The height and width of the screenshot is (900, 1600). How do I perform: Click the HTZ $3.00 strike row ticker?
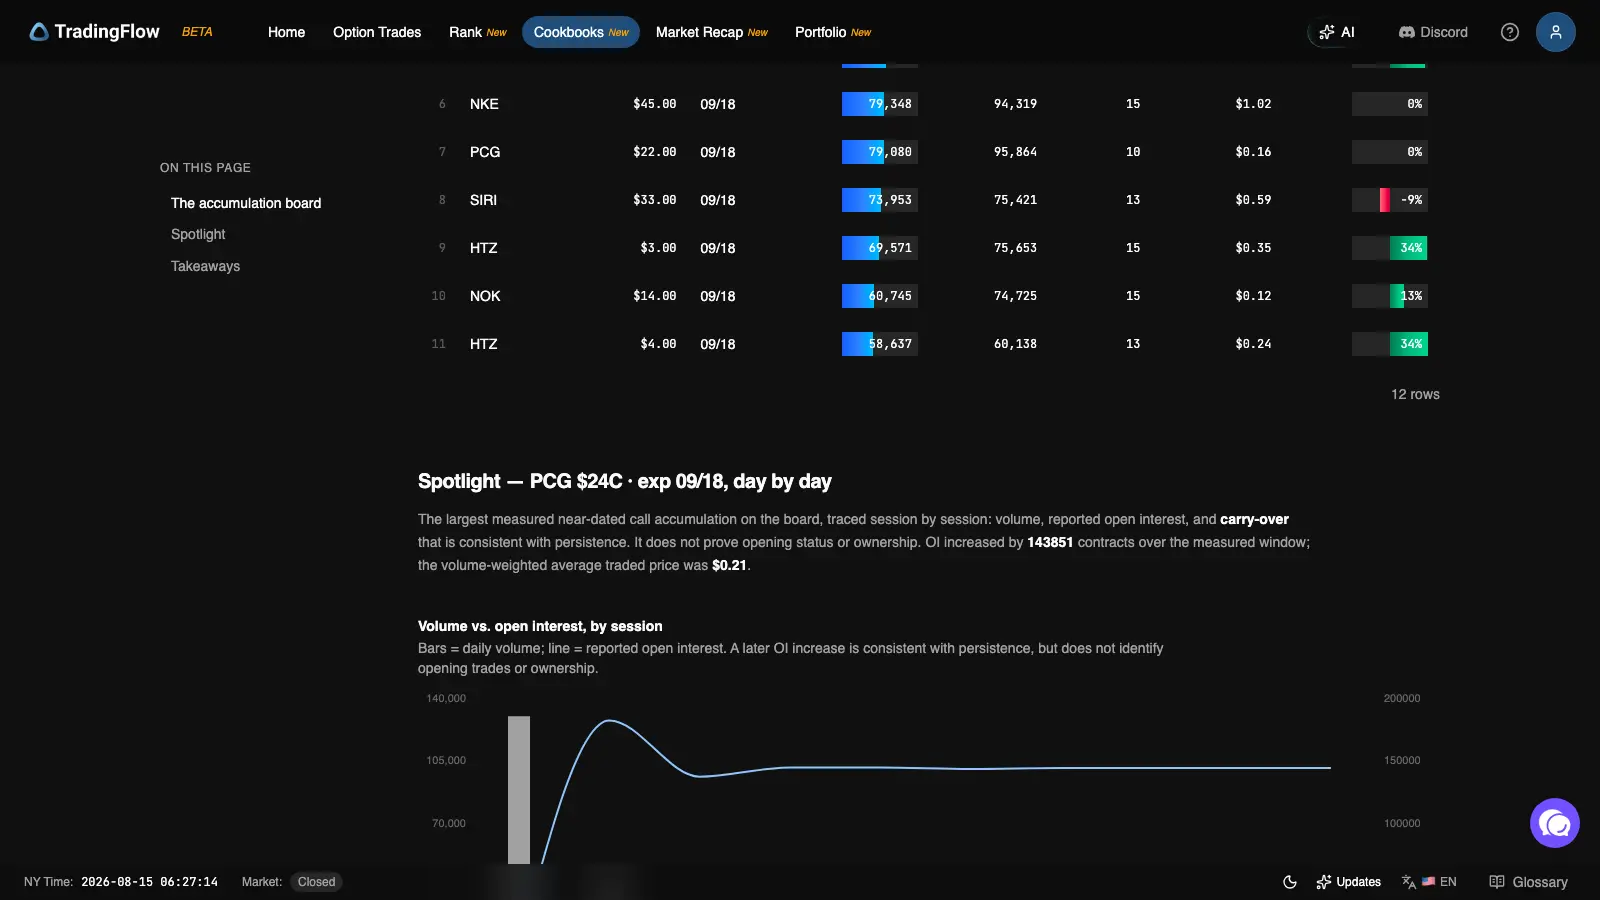click(483, 248)
